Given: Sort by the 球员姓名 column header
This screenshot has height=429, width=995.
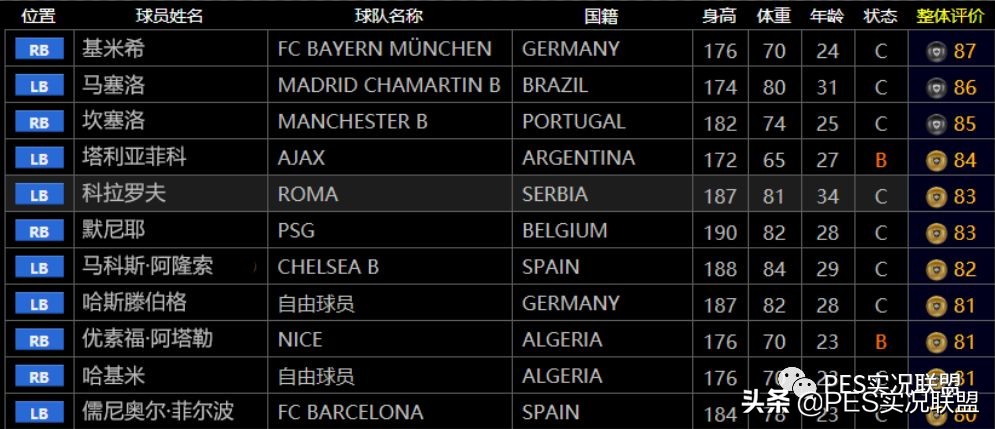Looking at the screenshot, I should tap(169, 16).
